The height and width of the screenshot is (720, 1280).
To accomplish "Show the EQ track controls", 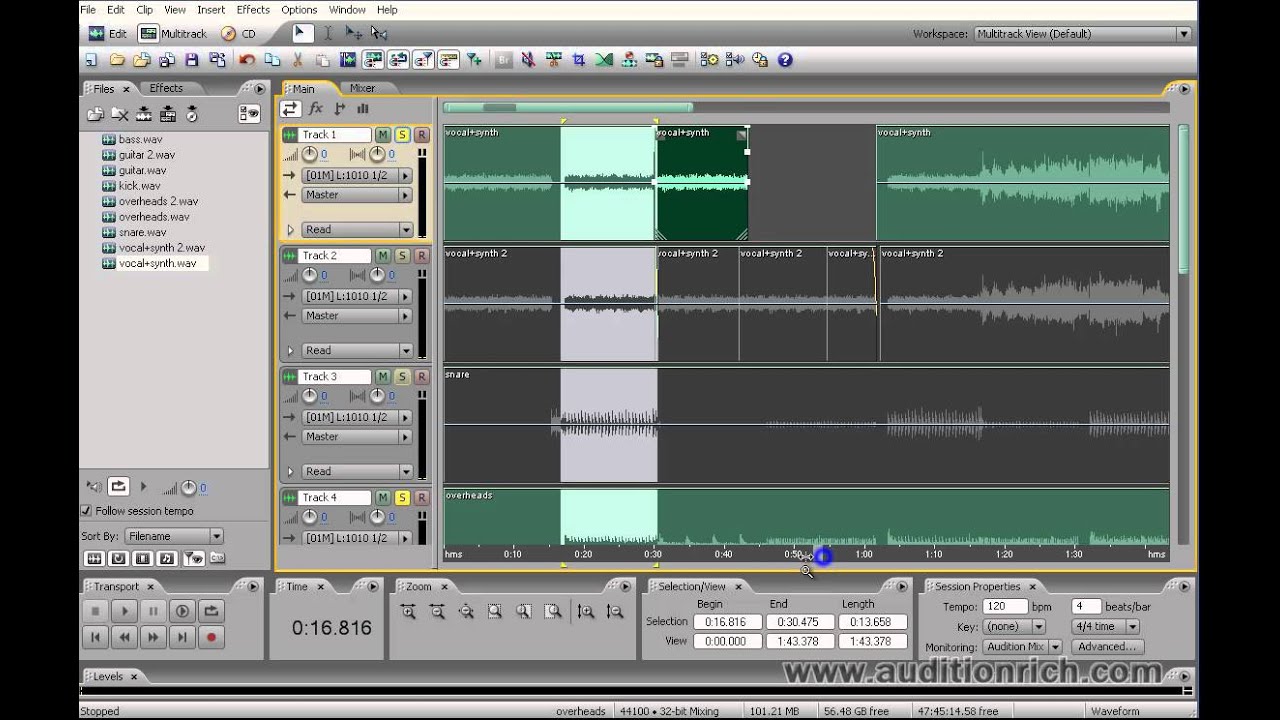I will (363, 109).
